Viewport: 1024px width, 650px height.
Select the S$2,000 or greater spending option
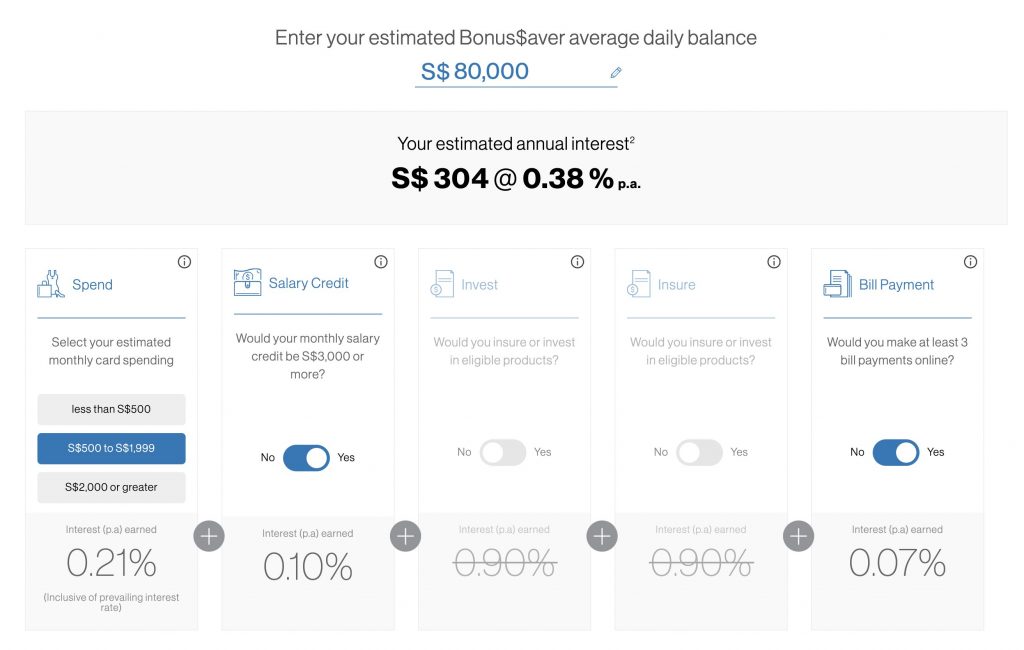[111, 487]
